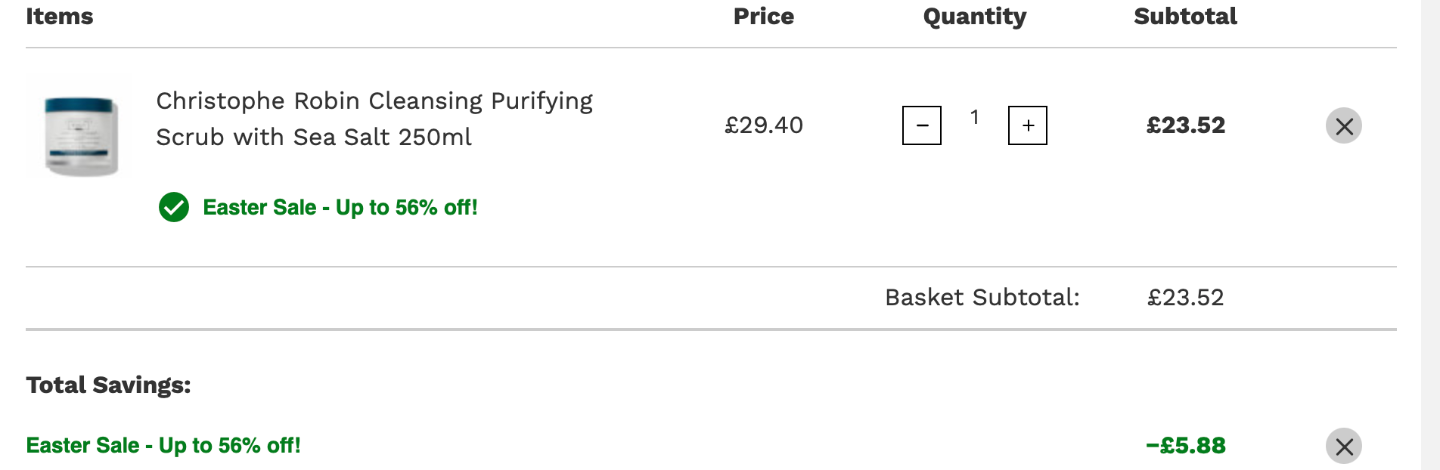Image resolution: width=1440 pixels, height=470 pixels.
Task: Remove Christophe Robin scrub from basket
Action: coord(1344,126)
